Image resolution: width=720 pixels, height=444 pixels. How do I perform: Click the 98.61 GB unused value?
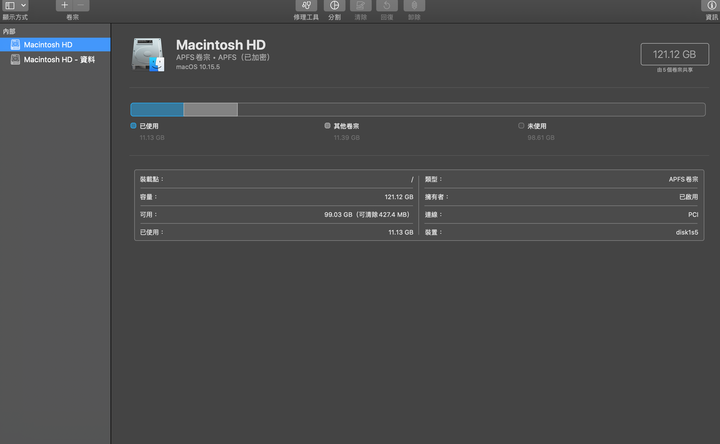pyautogui.click(x=541, y=137)
